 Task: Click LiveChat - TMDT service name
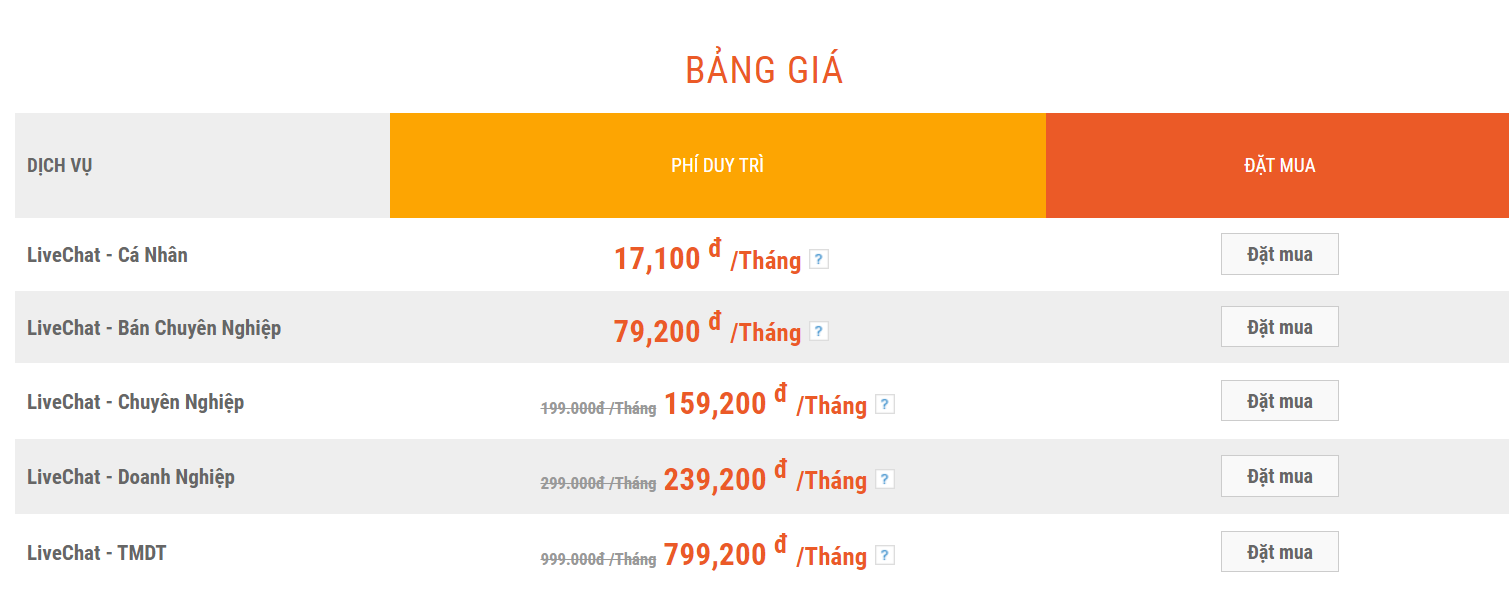[96, 553]
